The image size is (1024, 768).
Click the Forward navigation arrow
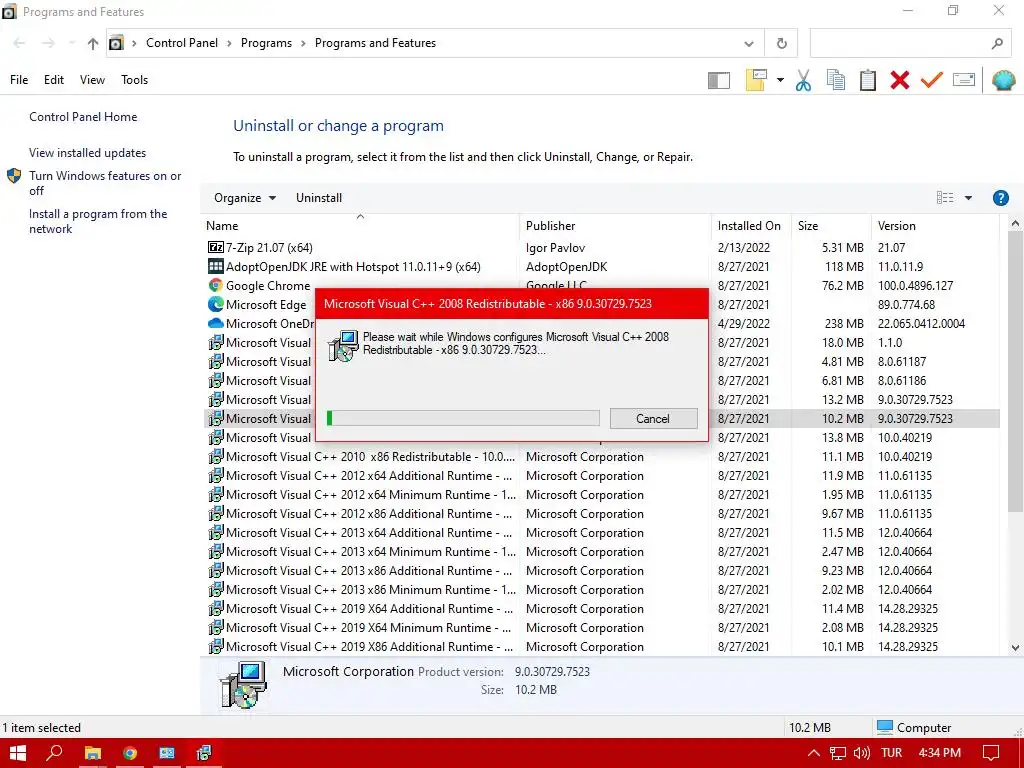(x=48, y=44)
